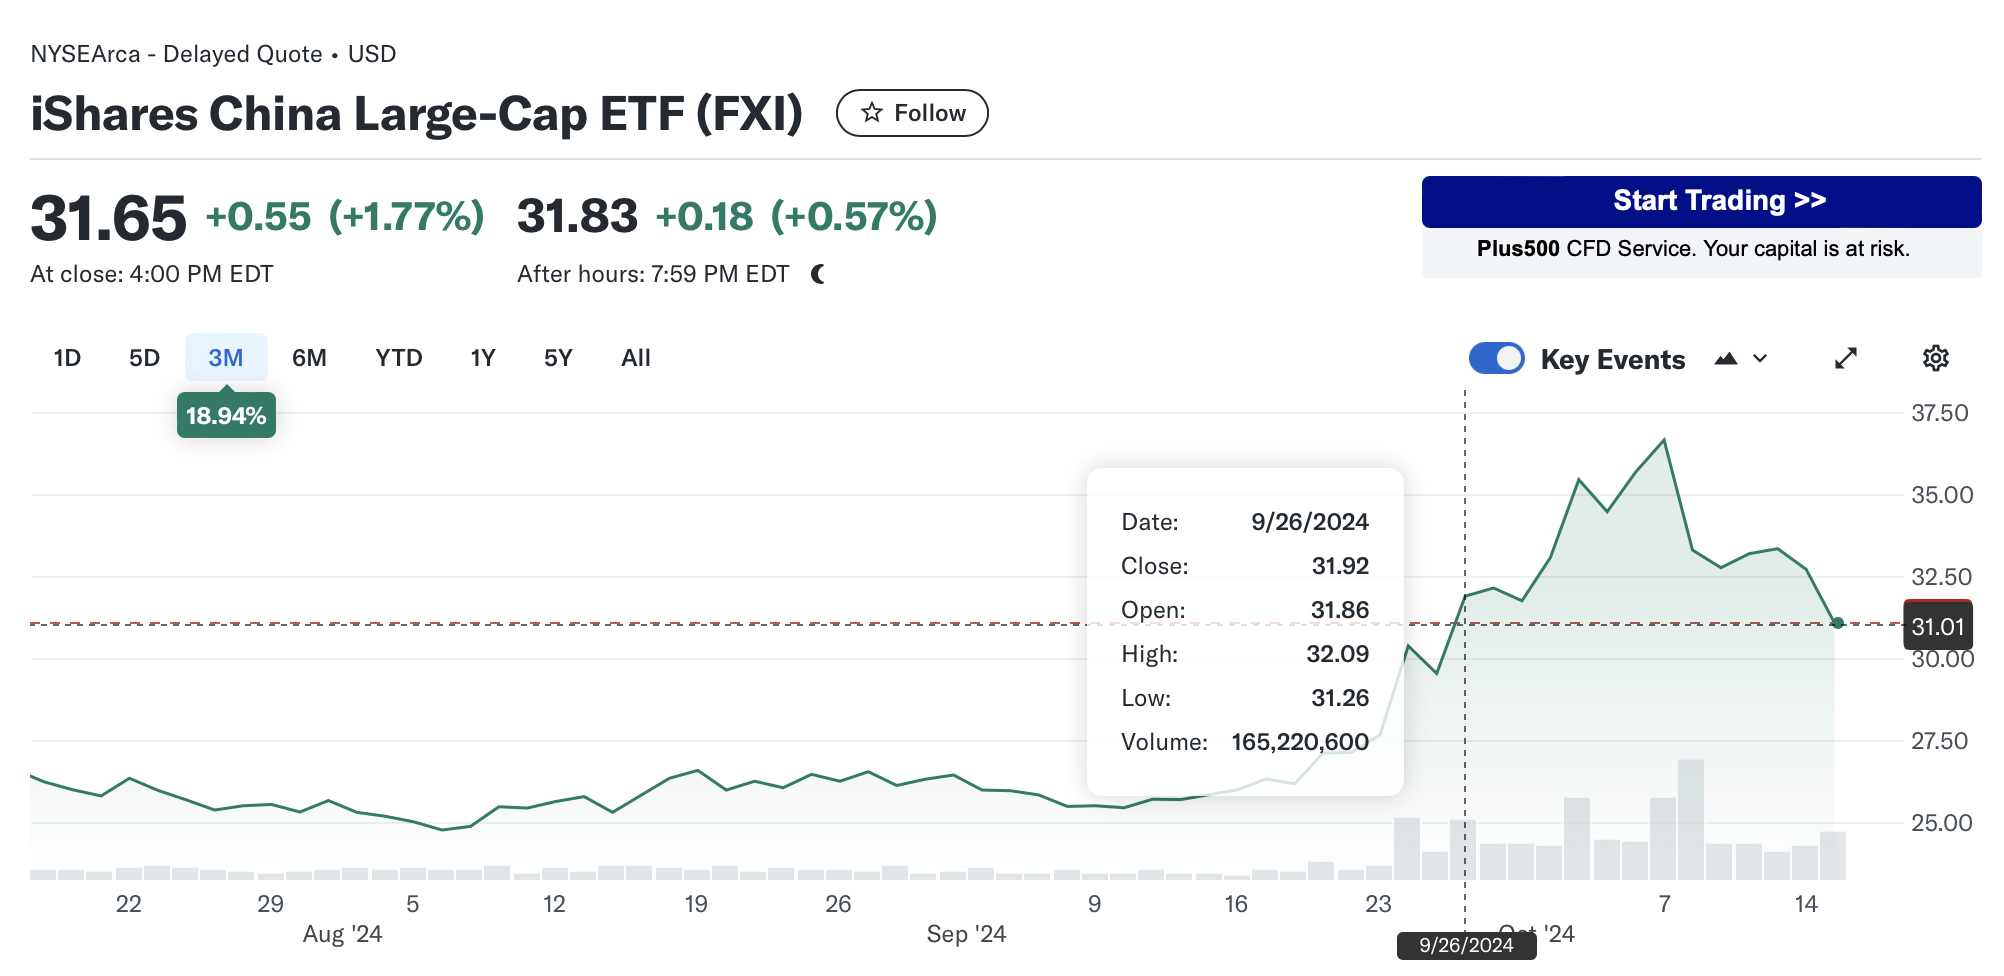
Task: Select the 1D time range
Action: [67, 358]
